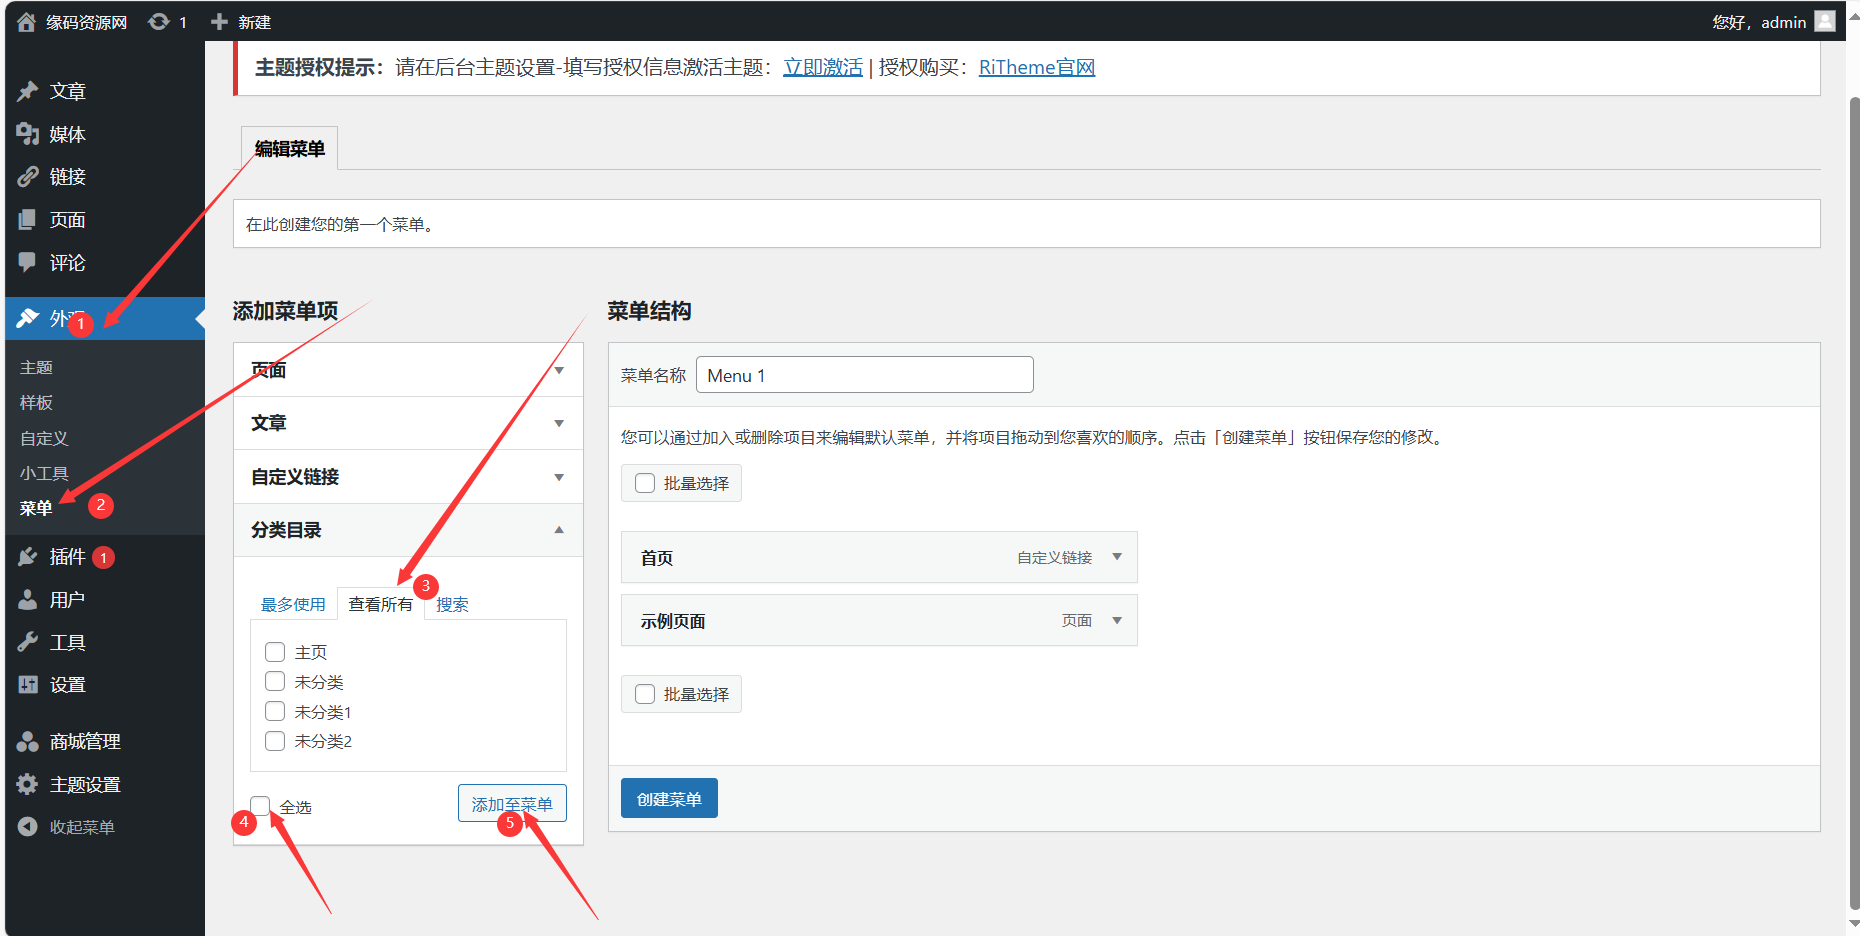The image size is (1860, 936).
Task: Click the 媒体 media icon in sidebar
Action: 28,134
